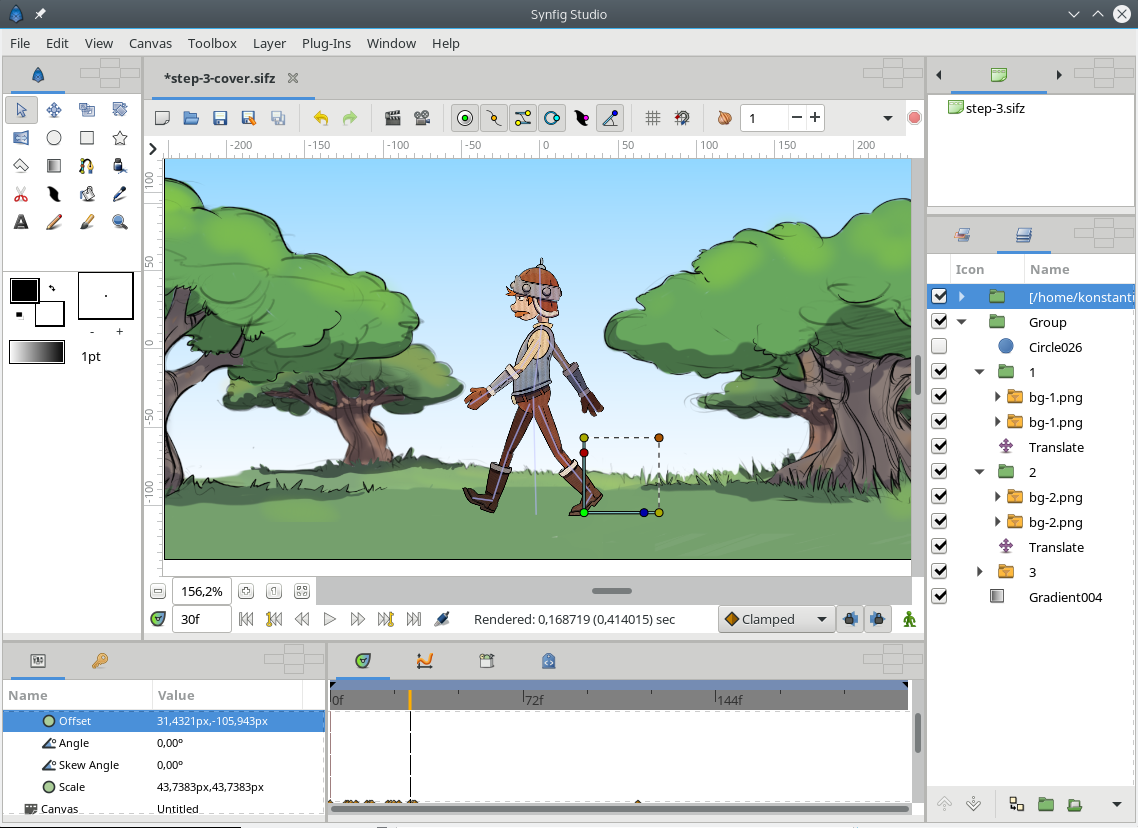Image resolution: width=1138 pixels, height=828 pixels.
Task: Toggle animate editing mode
Action: [x=909, y=619]
